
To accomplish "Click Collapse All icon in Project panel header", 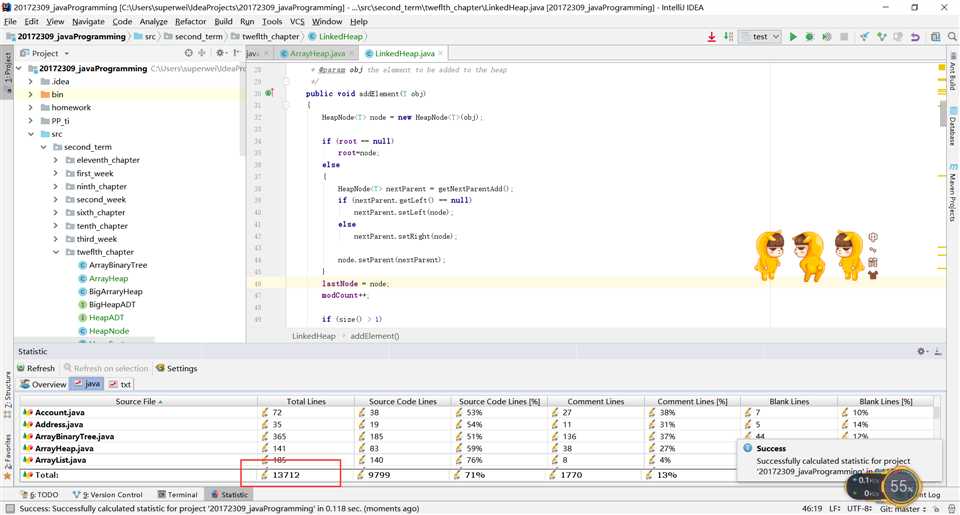I will click(x=201, y=53).
